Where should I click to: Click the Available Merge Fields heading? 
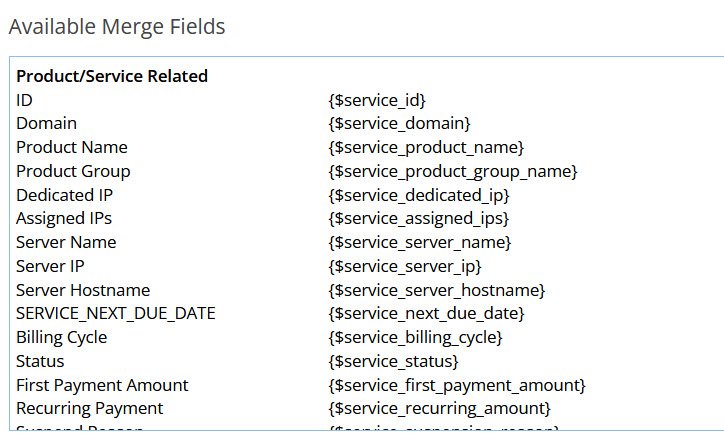[x=117, y=27]
